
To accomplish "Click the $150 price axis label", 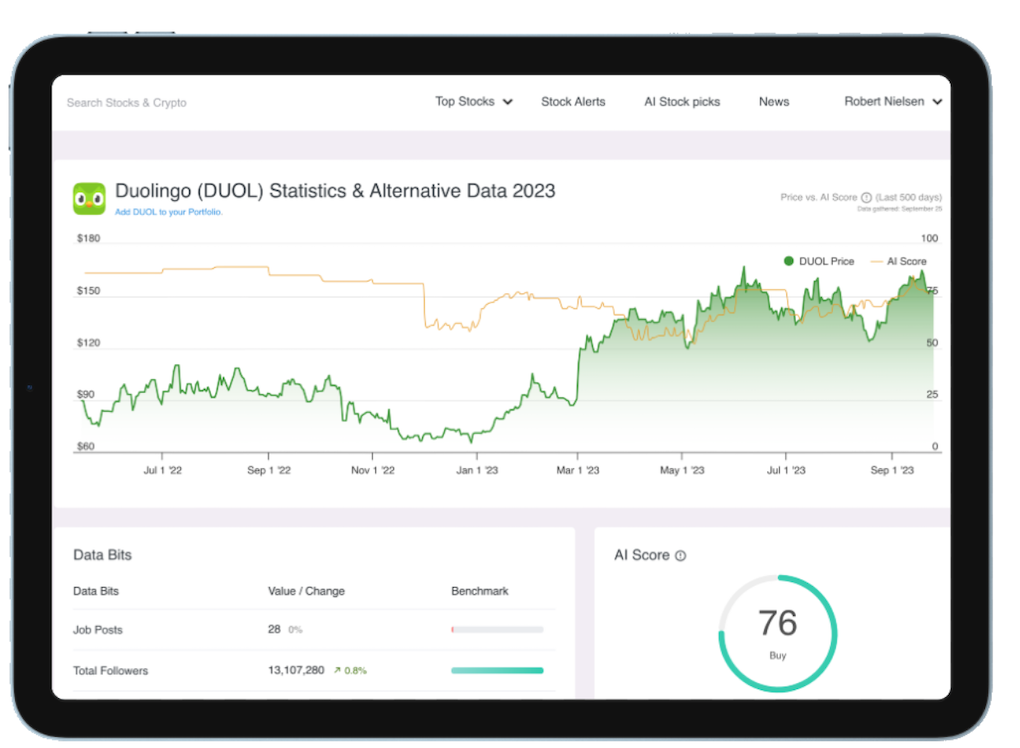I will click(88, 291).
